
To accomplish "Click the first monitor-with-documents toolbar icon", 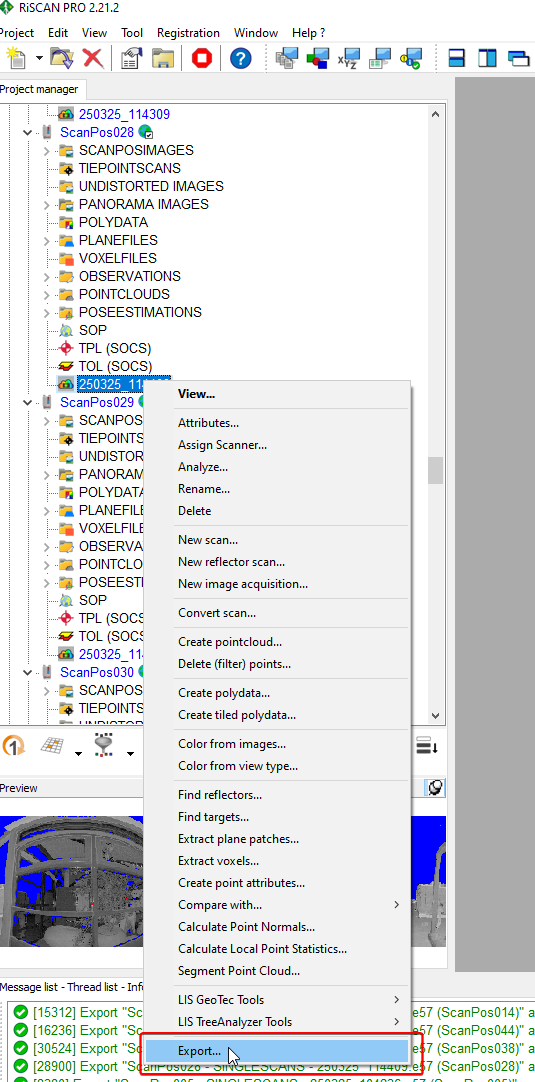I will tap(286, 58).
